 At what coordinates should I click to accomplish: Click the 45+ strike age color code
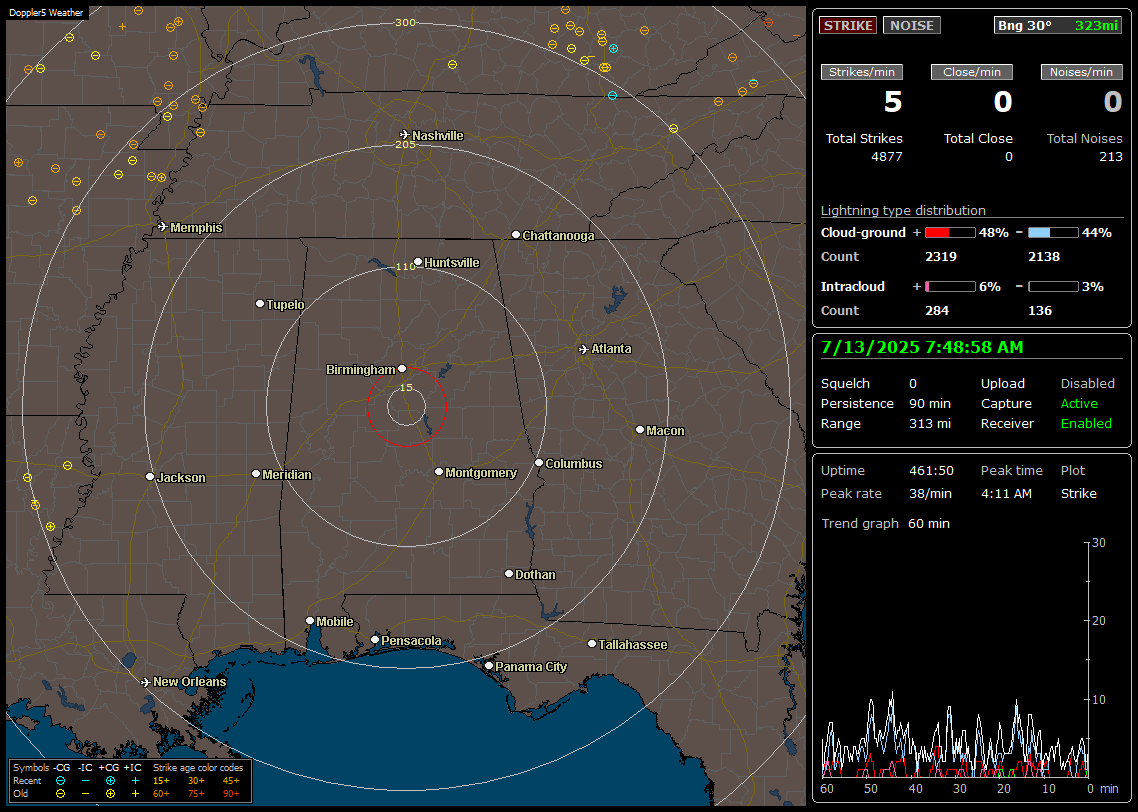231,781
